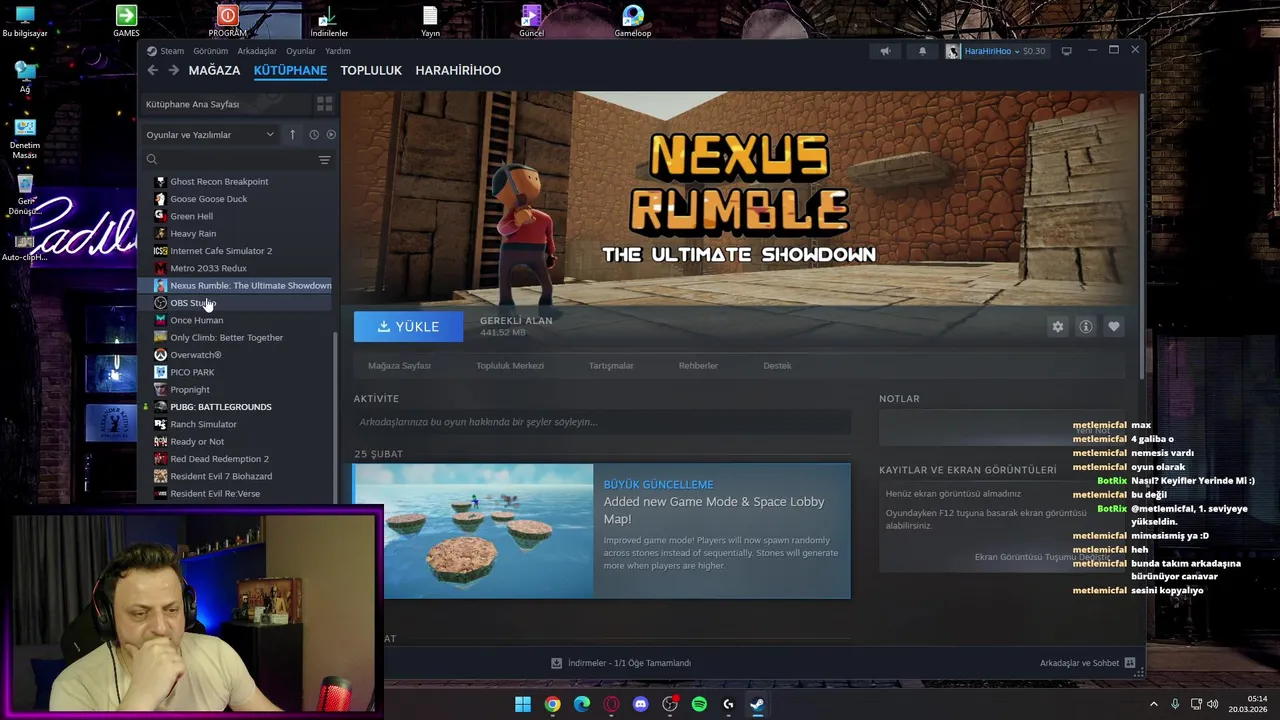Open Gameloop desktop shortcut
The width and height of the screenshot is (1280, 720).
tap(633, 21)
